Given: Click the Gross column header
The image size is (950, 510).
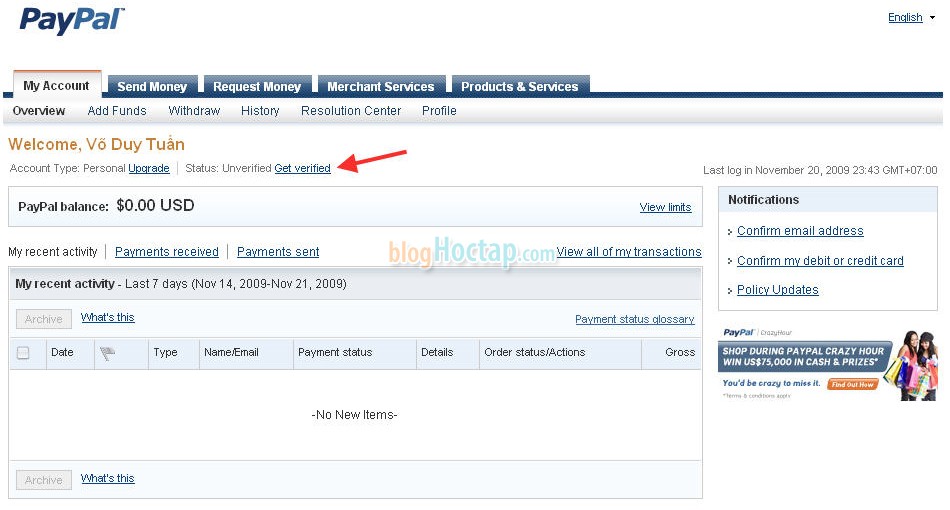Looking at the screenshot, I should tap(680, 352).
